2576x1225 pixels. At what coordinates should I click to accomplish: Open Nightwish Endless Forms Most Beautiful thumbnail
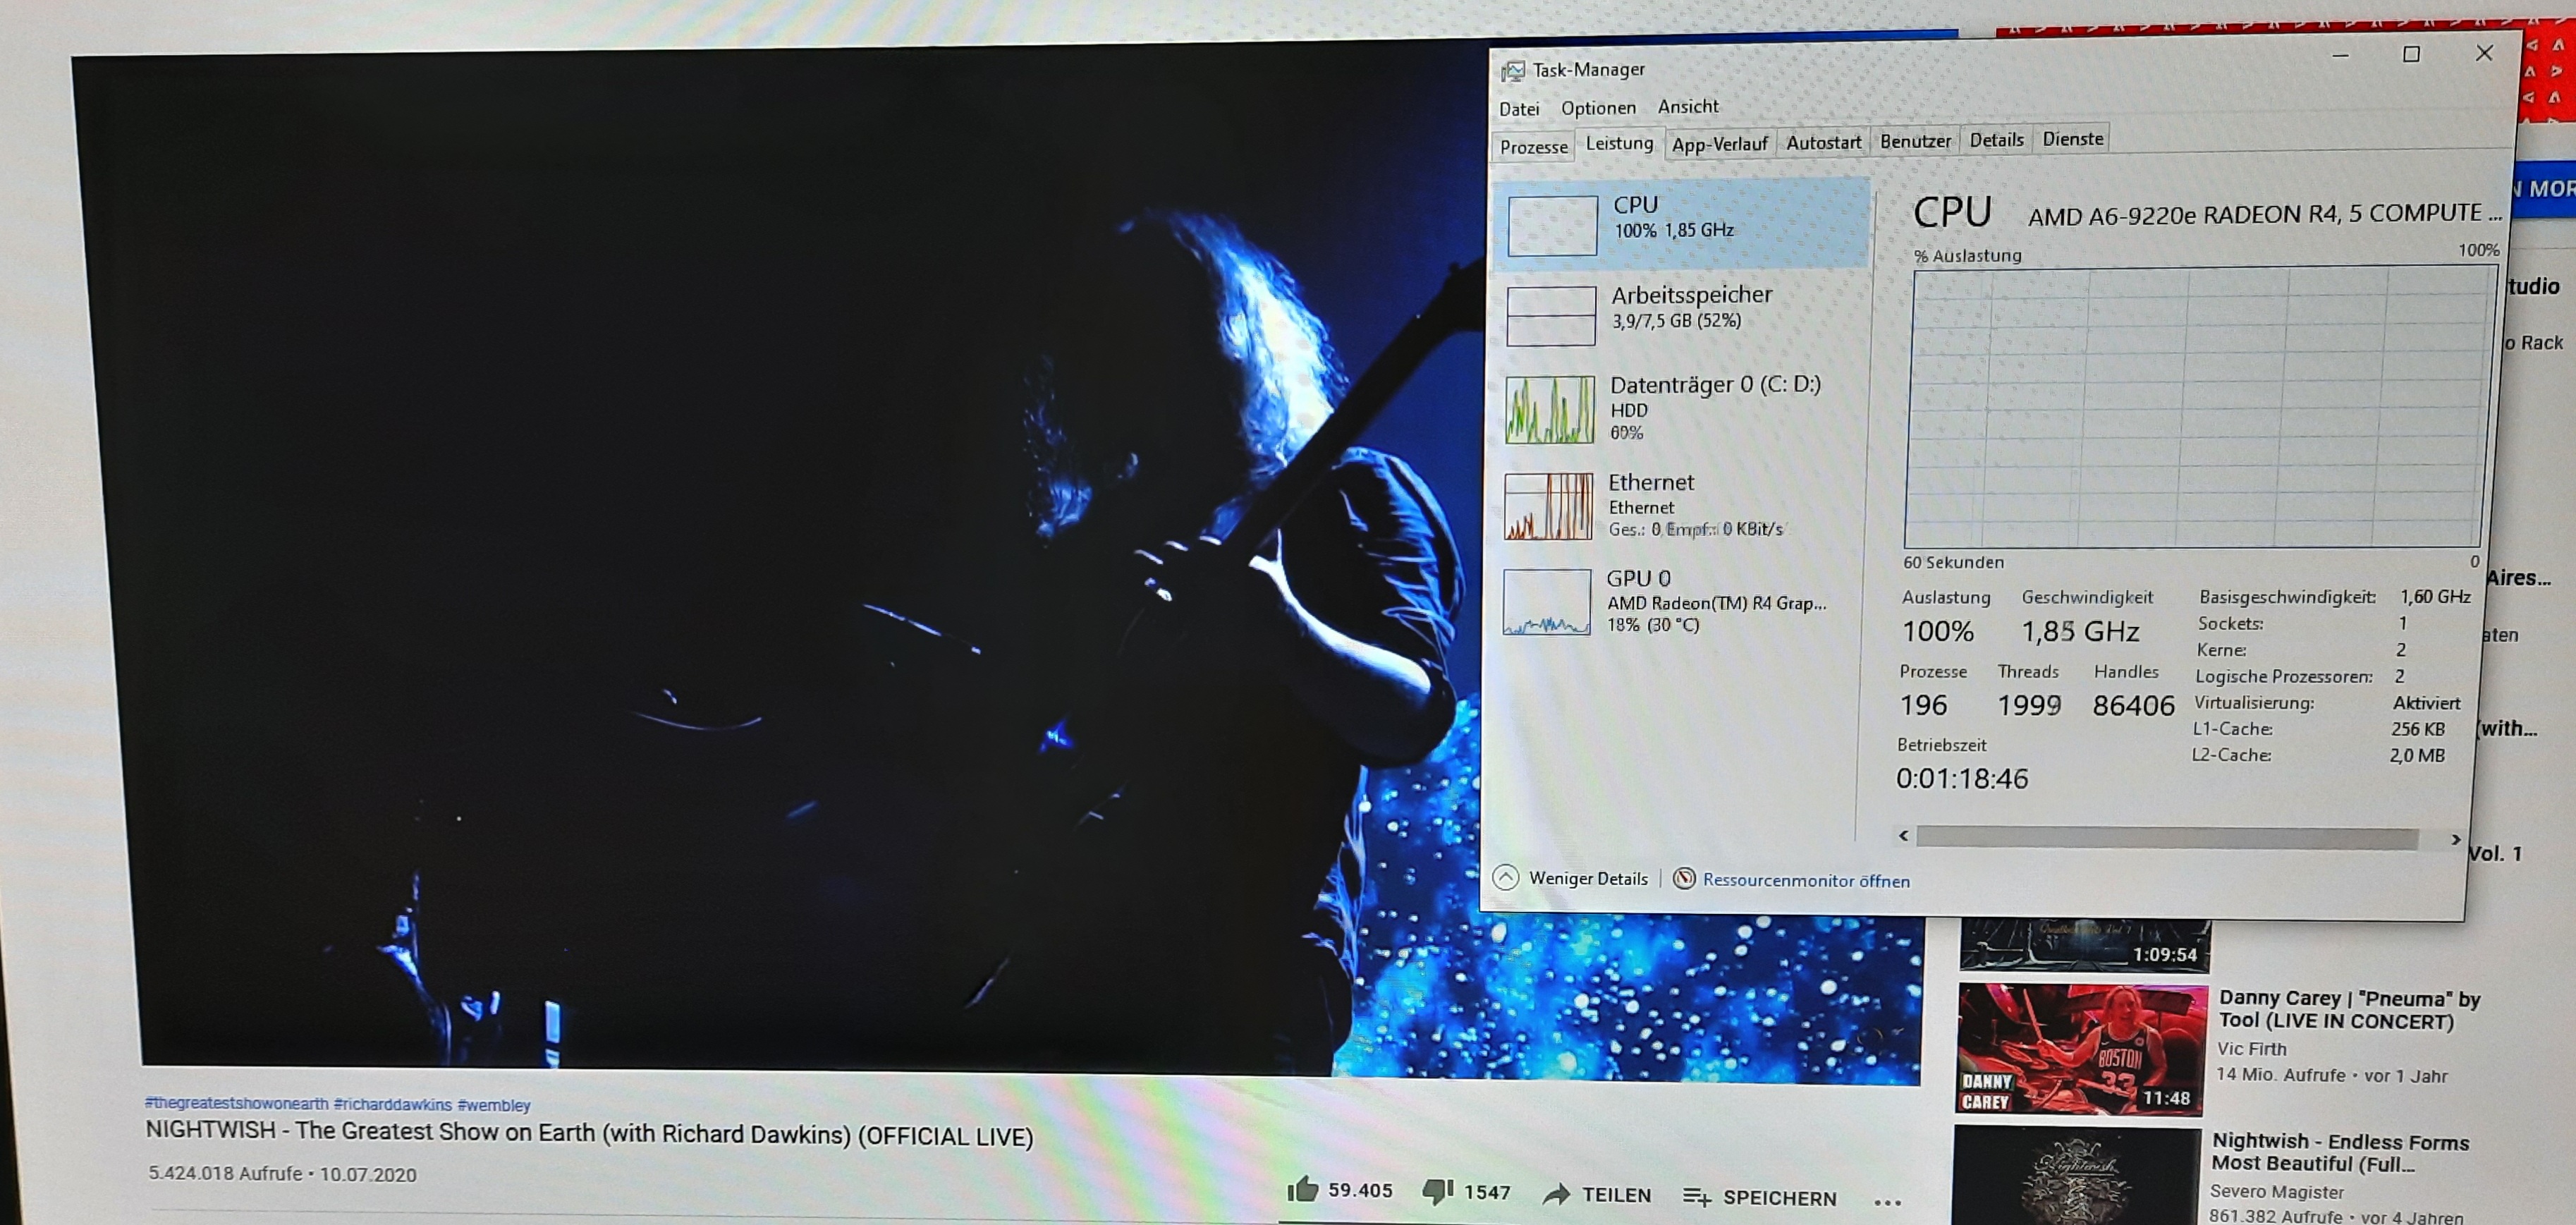tap(2077, 1176)
